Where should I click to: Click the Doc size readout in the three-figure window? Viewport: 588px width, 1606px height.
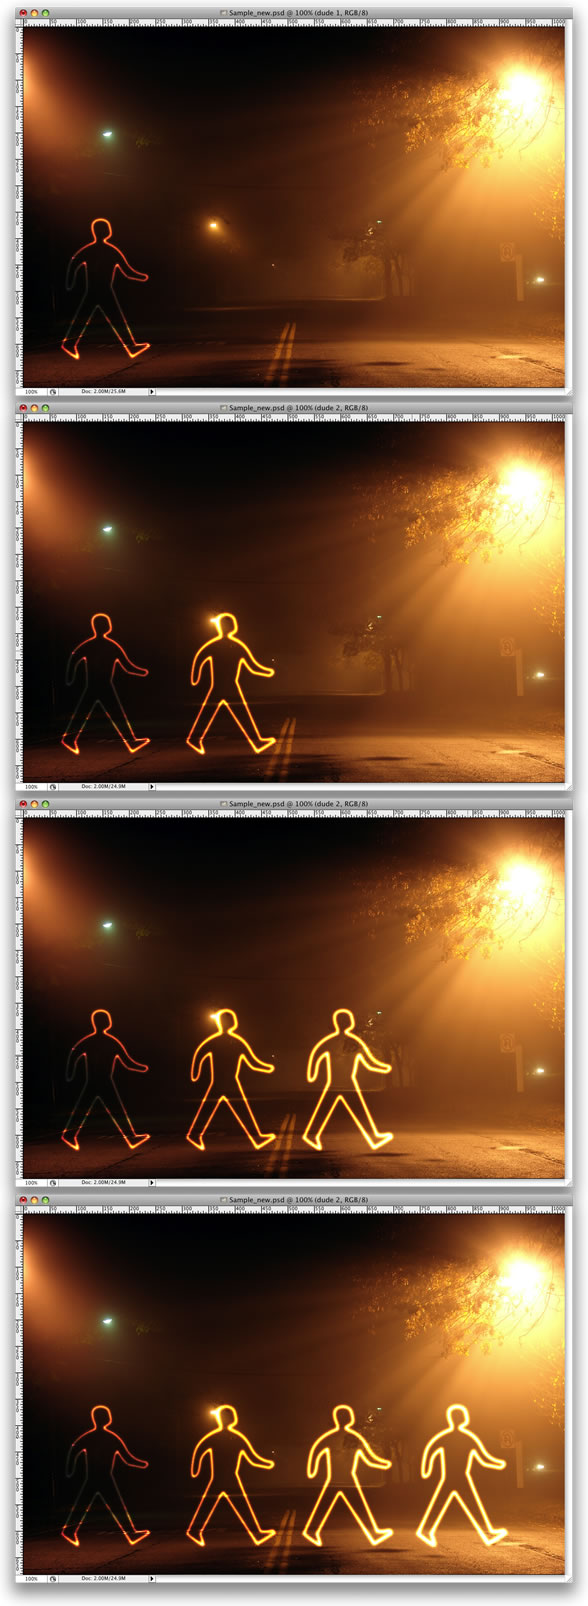coord(103,1182)
